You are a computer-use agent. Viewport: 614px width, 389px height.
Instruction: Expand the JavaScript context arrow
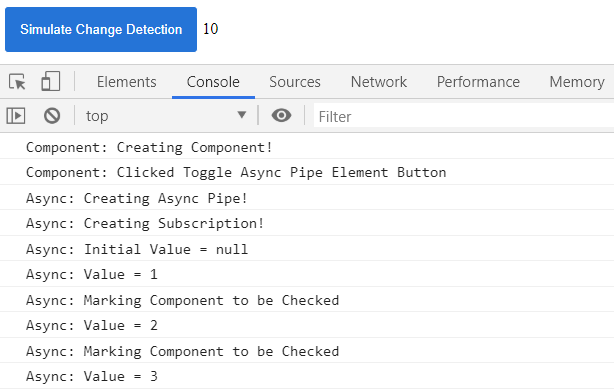pyautogui.click(x=242, y=115)
